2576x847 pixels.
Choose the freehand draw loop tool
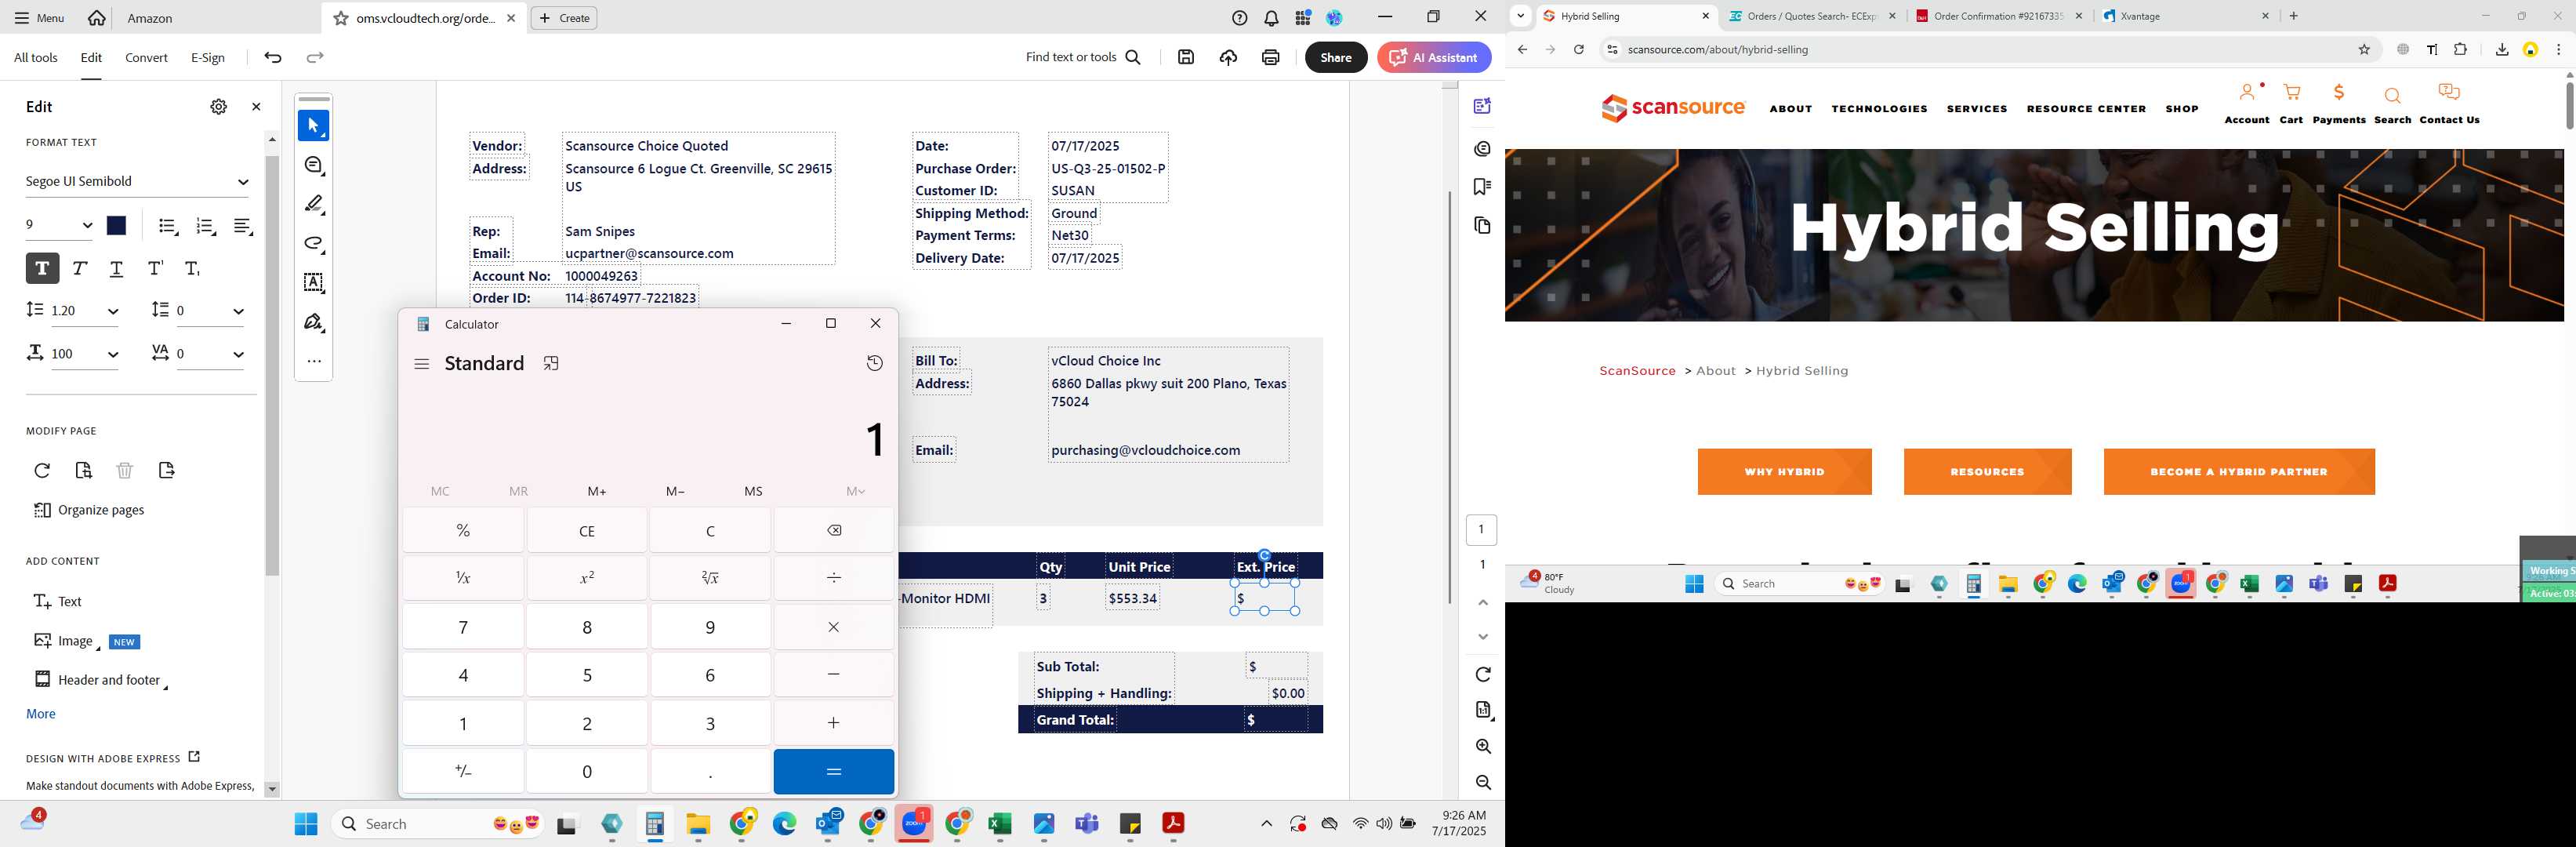coord(314,243)
